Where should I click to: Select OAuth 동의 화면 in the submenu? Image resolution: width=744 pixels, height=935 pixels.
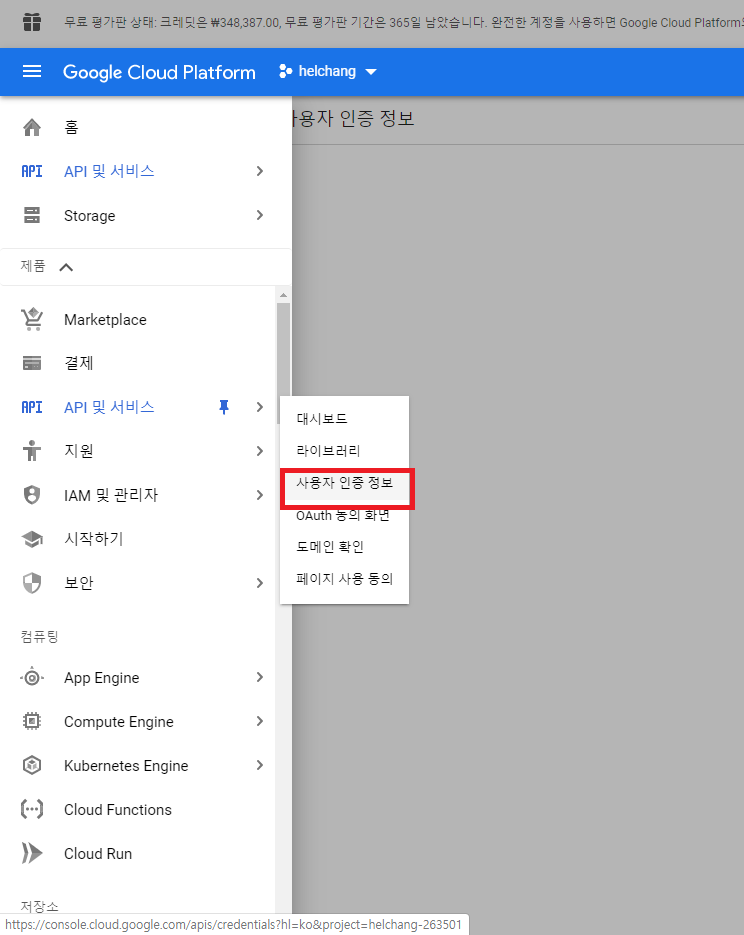pos(343,515)
